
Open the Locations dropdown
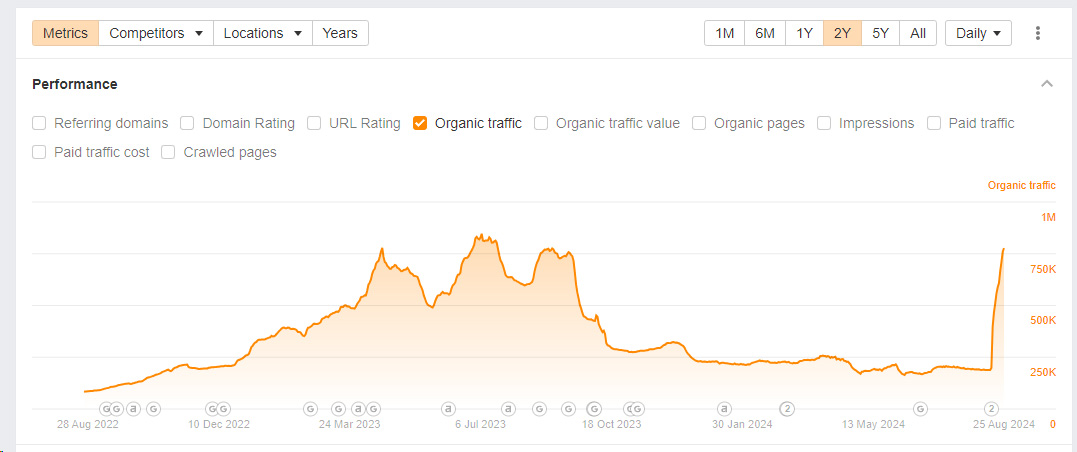tap(262, 33)
